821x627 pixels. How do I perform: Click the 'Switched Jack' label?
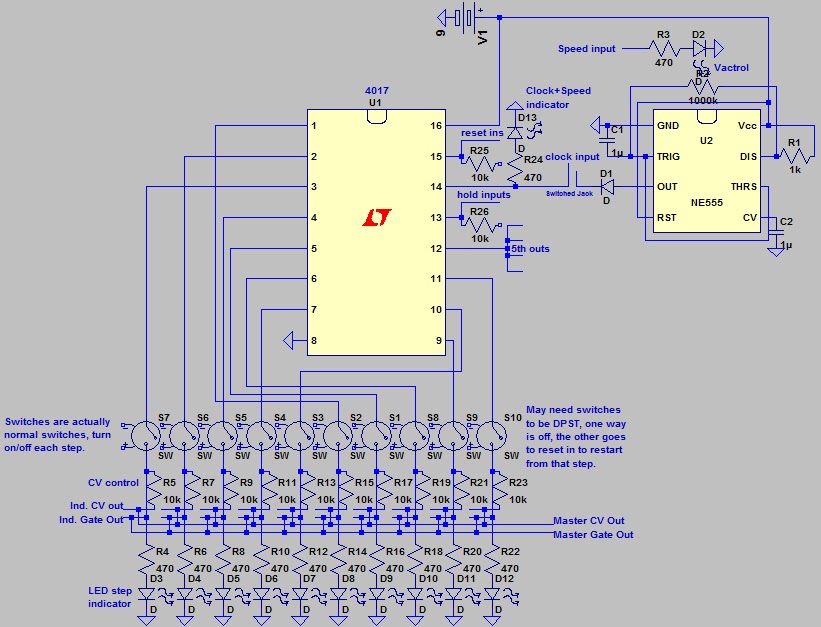[570, 194]
